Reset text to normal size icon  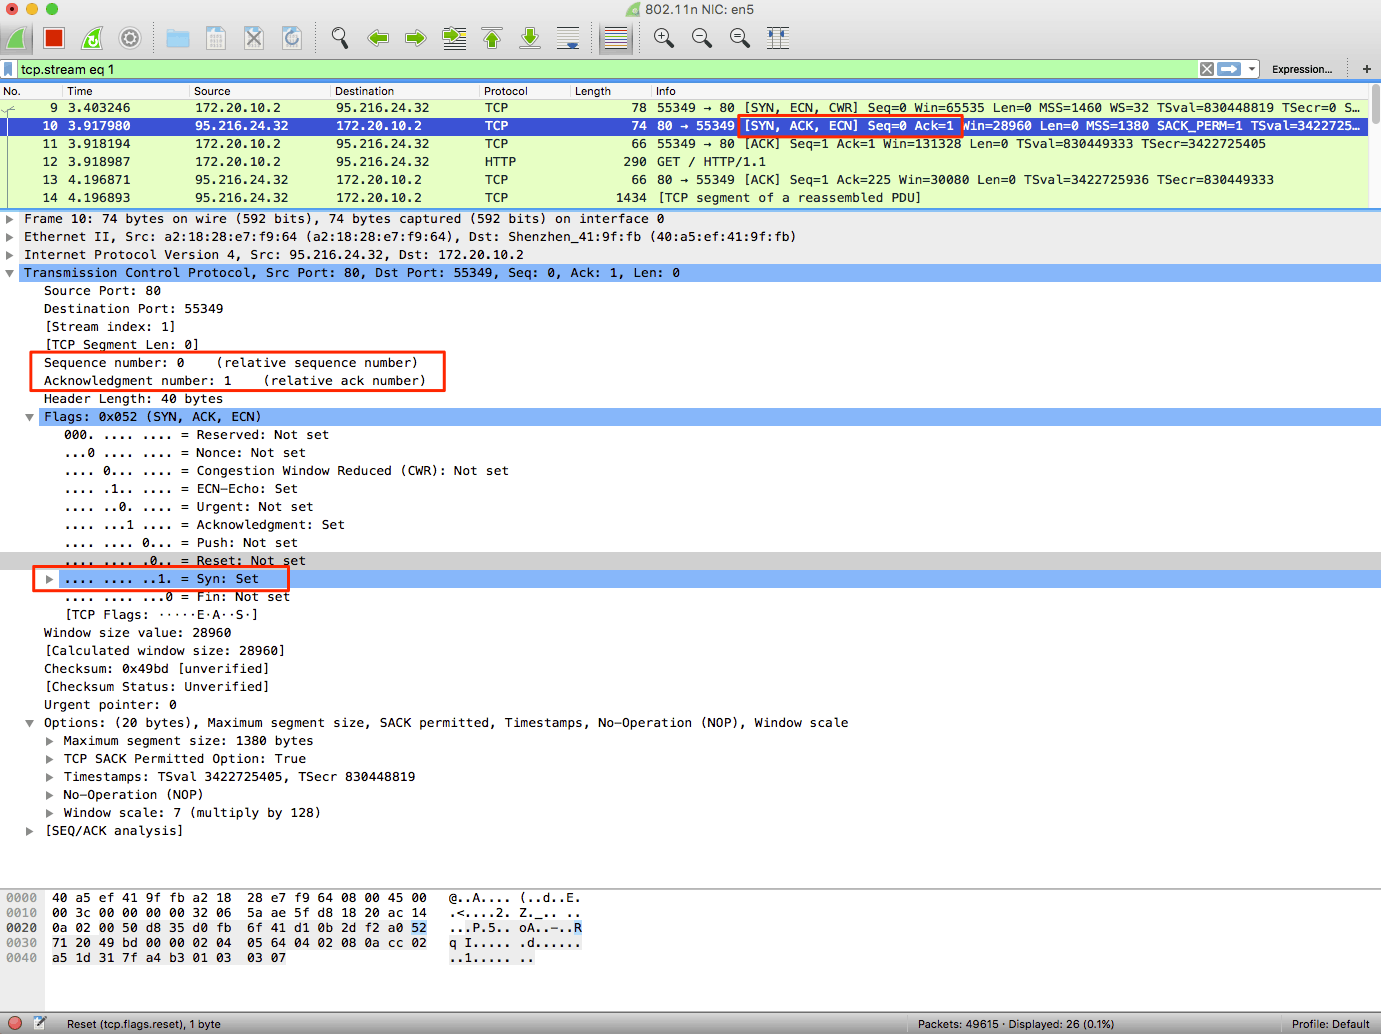tap(740, 39)
